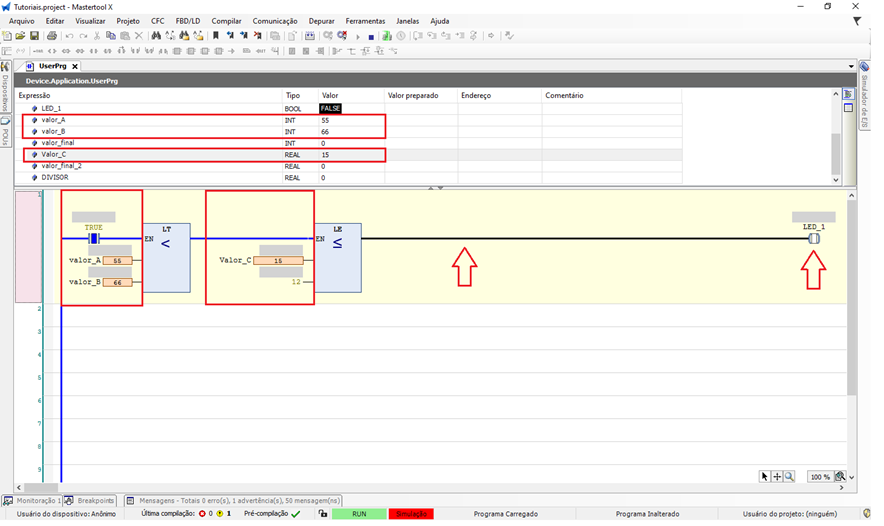
Task: Toggle the LED_1 output coil
Action: point(813,239)
